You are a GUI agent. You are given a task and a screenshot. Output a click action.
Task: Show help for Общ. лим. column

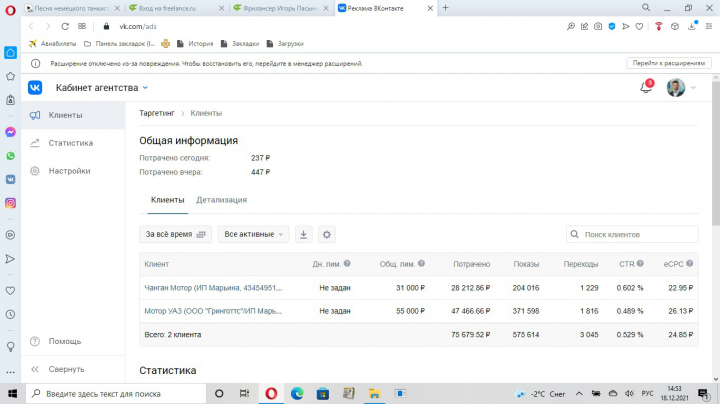click(422, 264)
